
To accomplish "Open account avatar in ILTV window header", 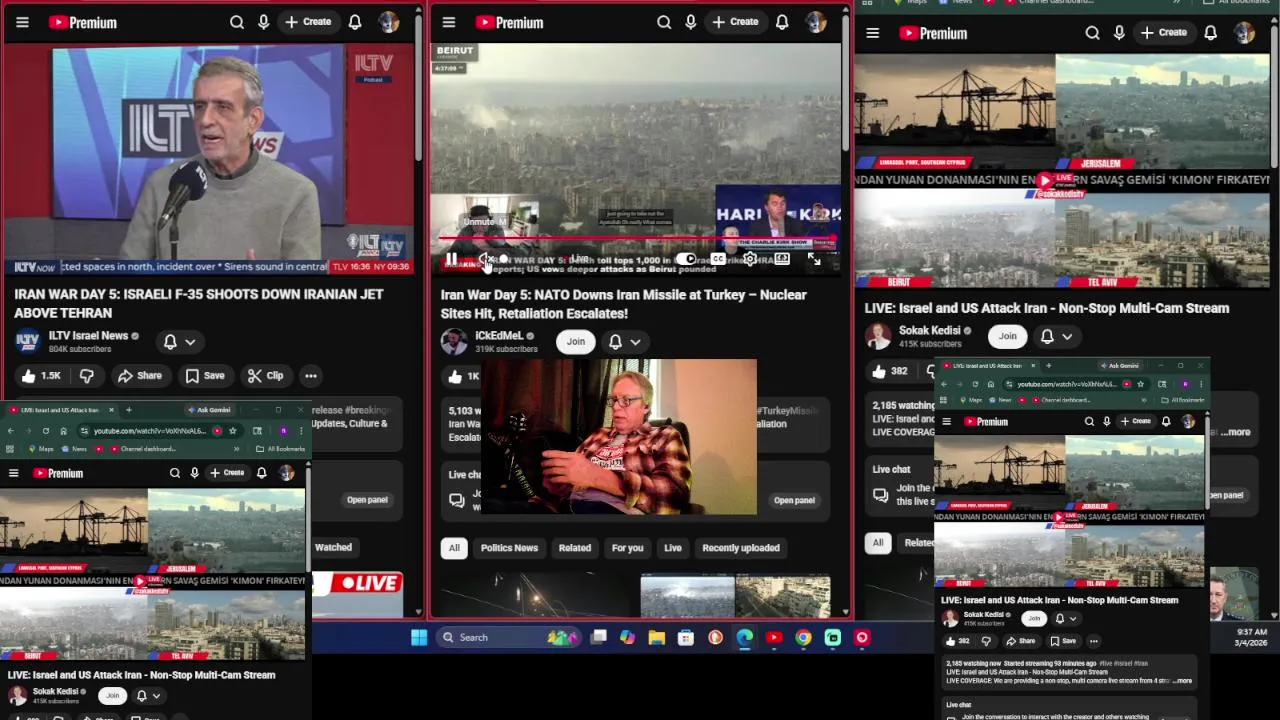I will point(389,22).
